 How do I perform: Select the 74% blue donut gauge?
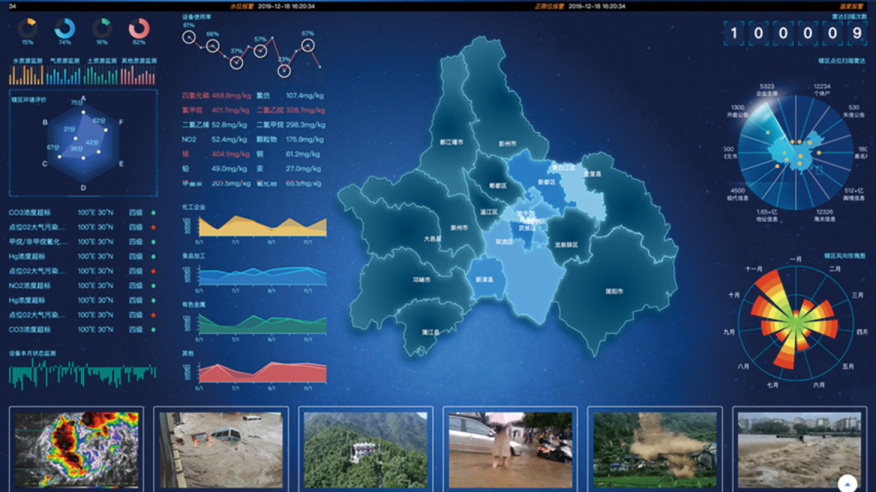pos(65,28)
